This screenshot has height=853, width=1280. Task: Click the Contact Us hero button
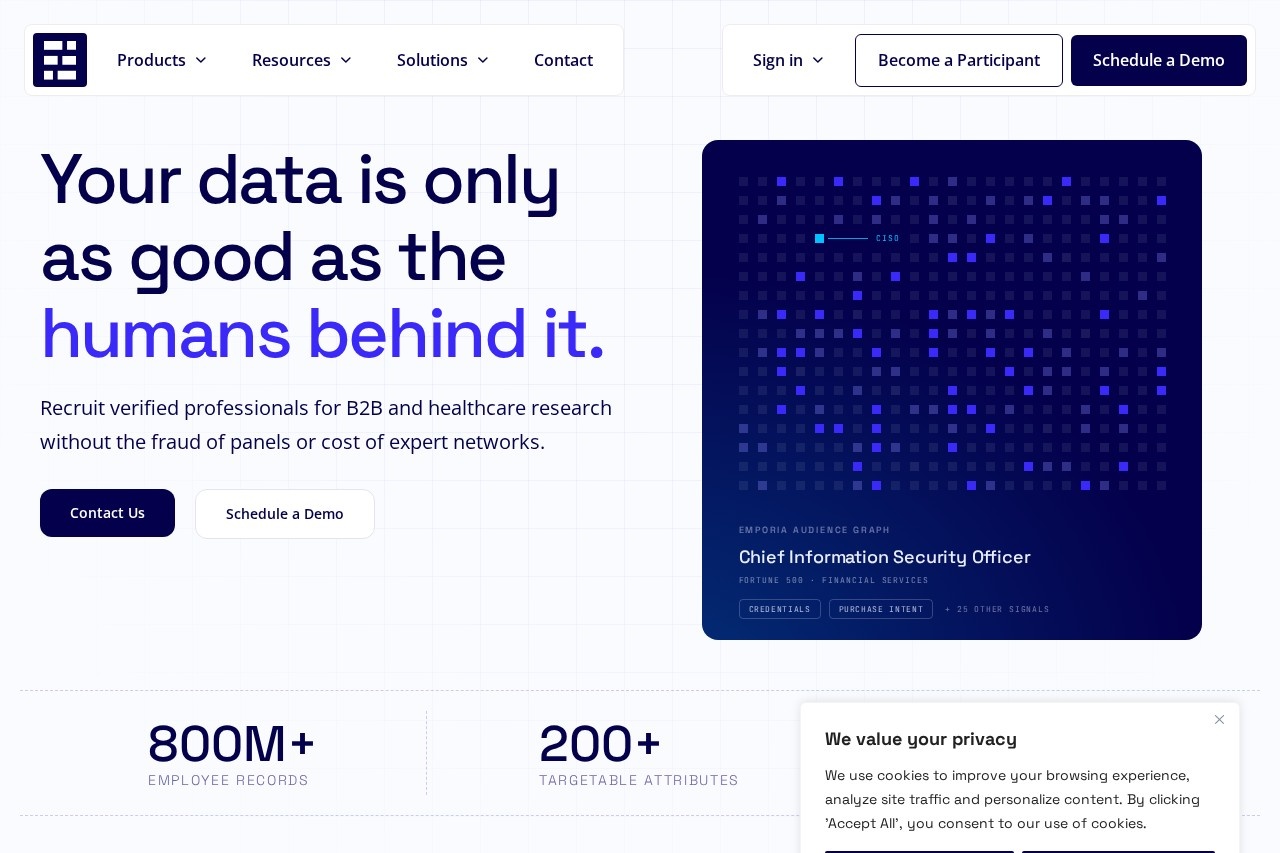(x=107, y=513)
